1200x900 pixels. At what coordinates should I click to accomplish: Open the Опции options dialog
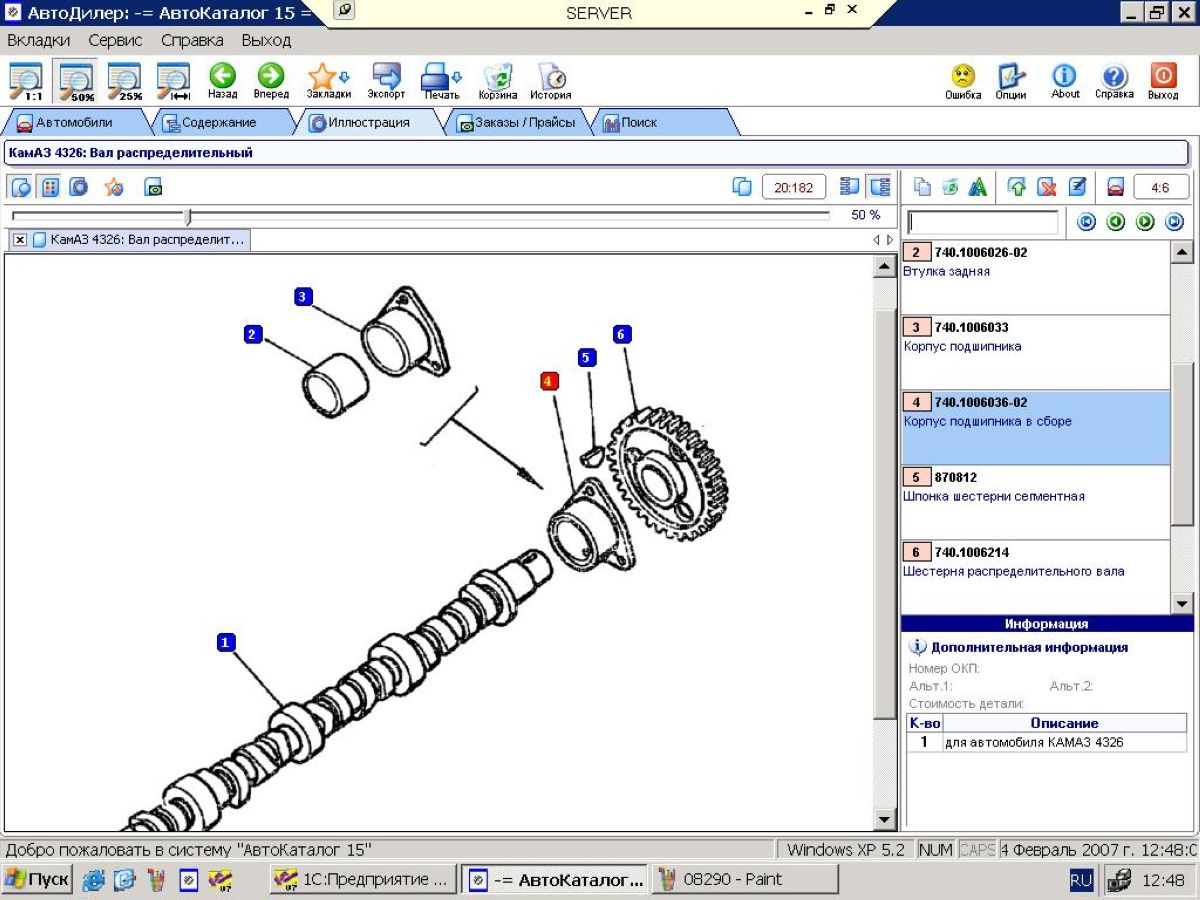pos(1011,82)
